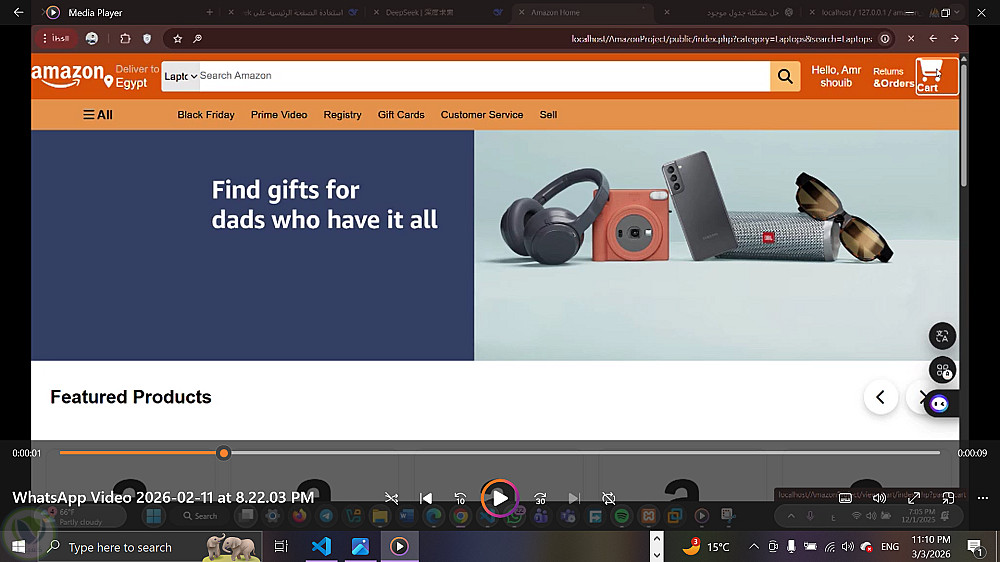Image resolution: width=1000 pixels, height=562 pixels.
Task: Click the microphone icon in the system tray
Action: pyautogui.click(x=791, y=547)
